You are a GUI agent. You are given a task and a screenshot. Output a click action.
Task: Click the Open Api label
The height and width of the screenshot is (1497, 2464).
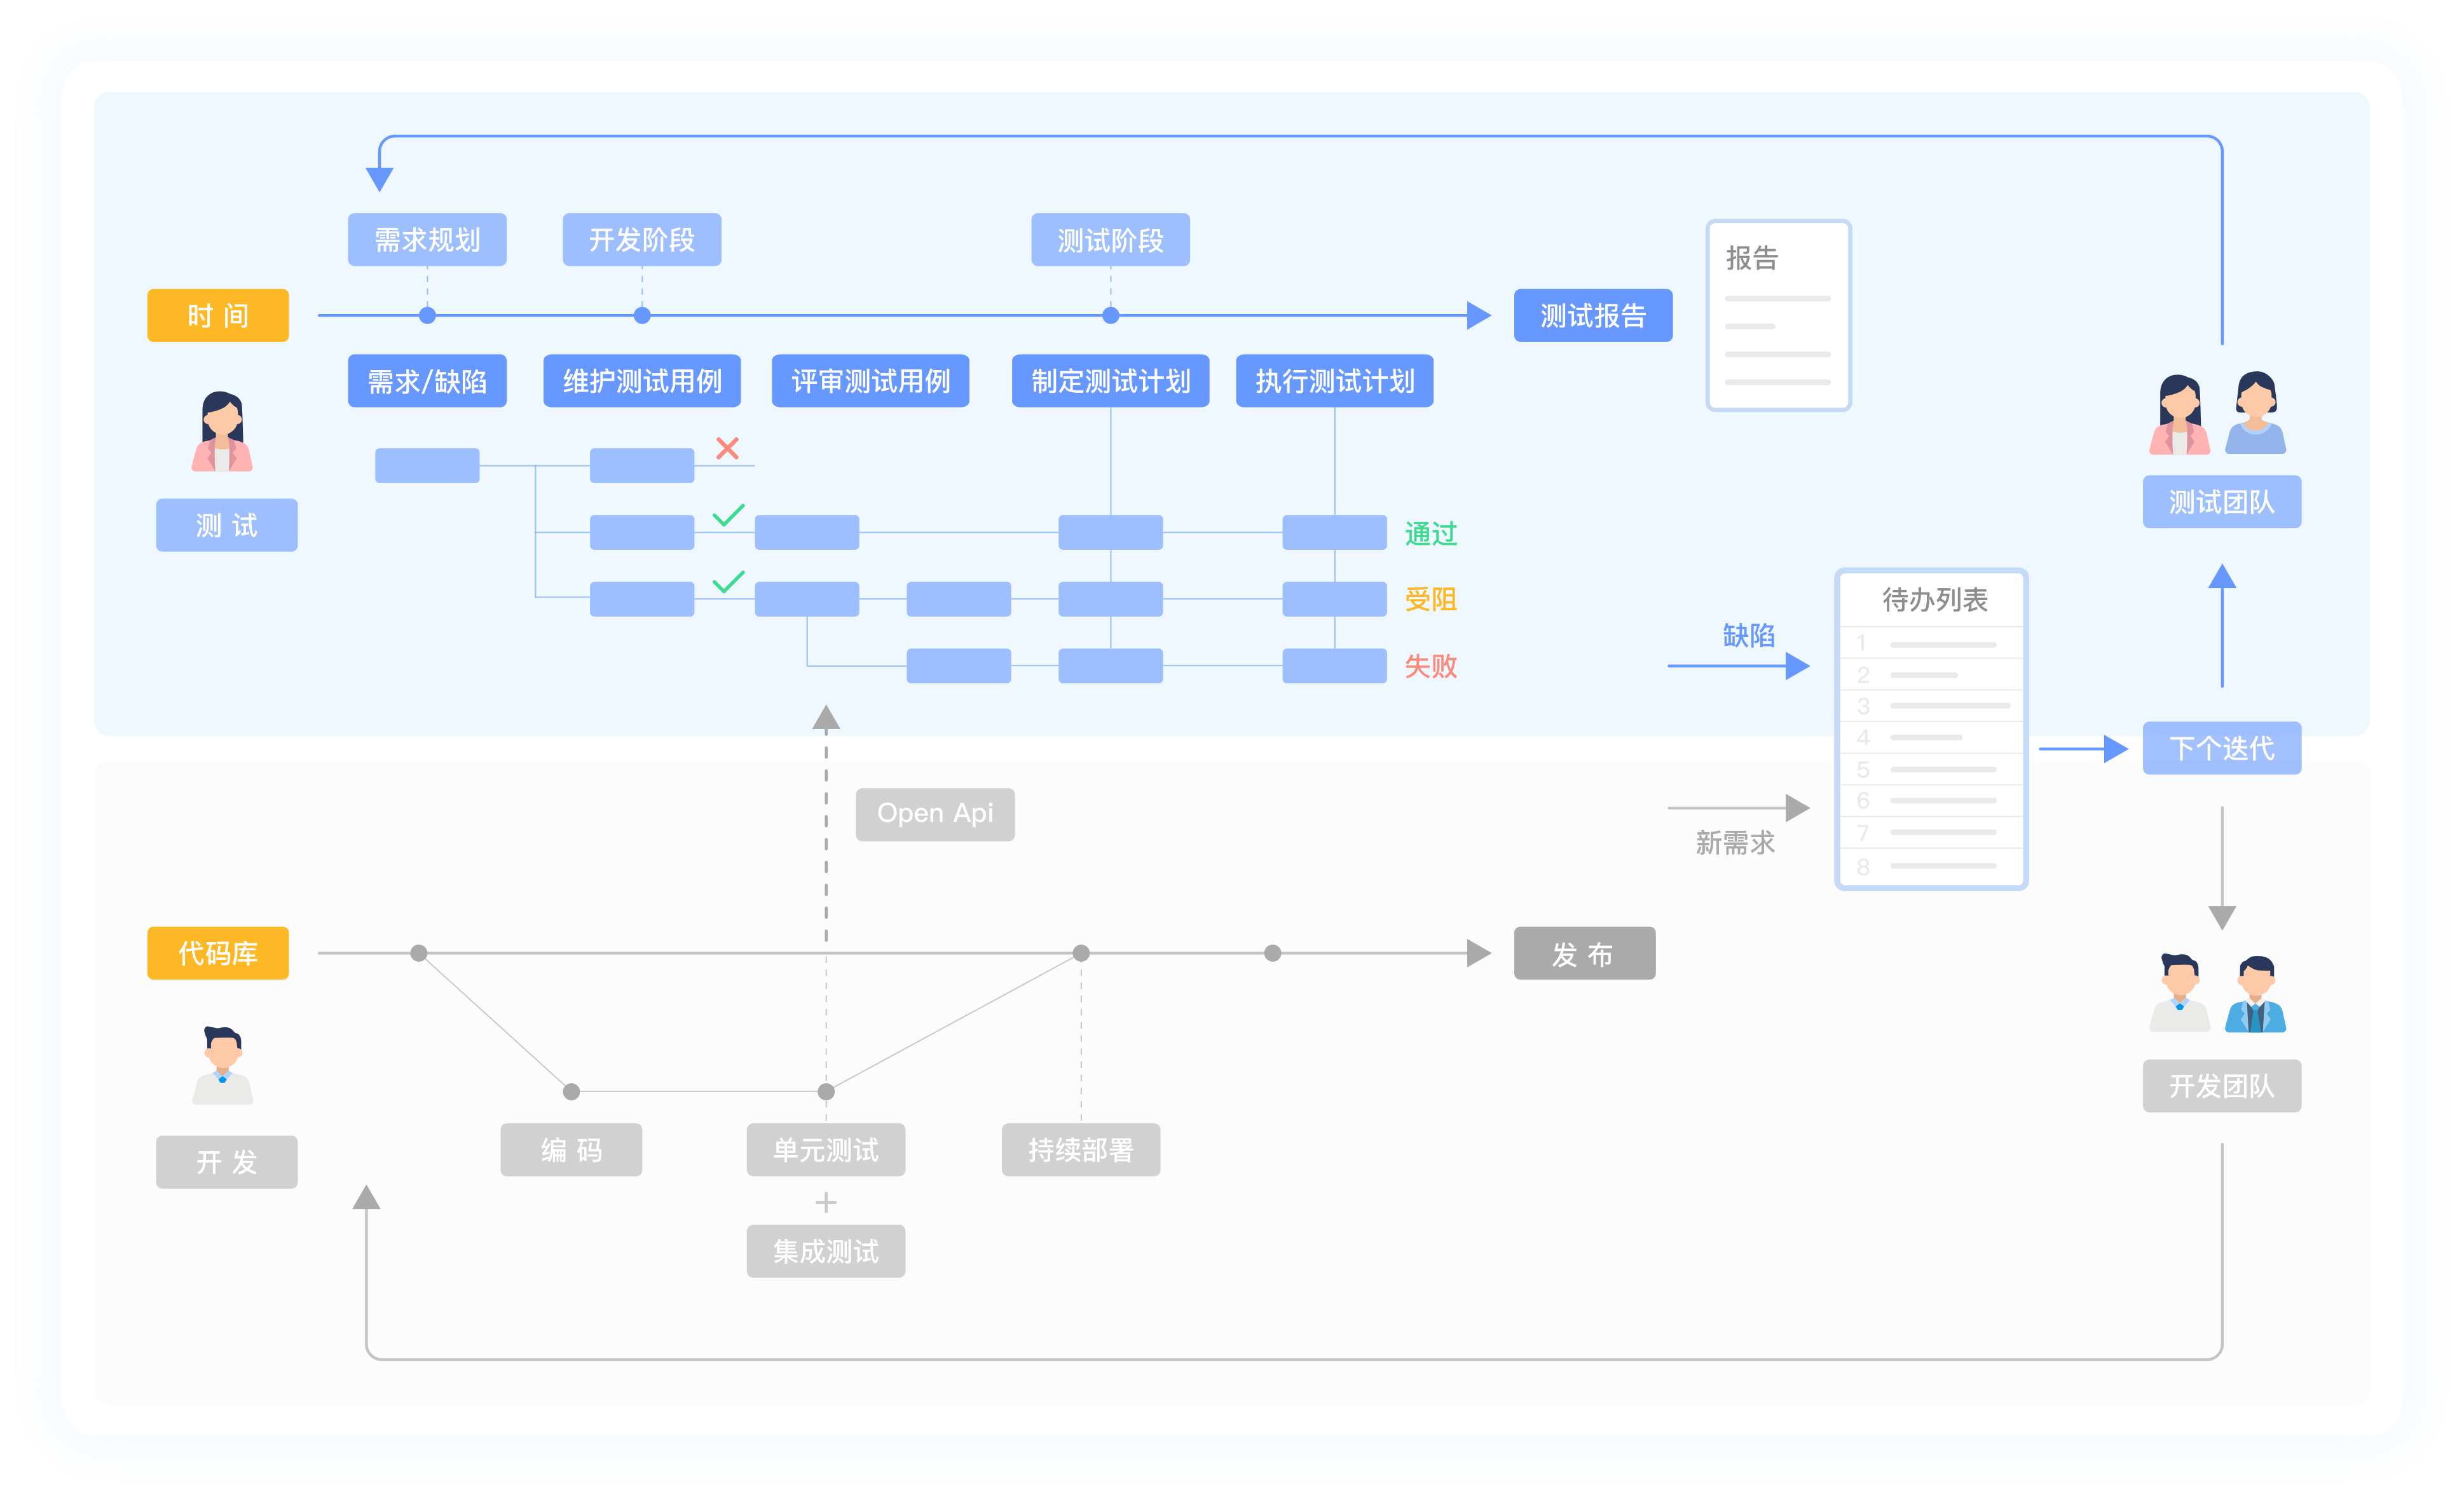(x=935, y=814)
